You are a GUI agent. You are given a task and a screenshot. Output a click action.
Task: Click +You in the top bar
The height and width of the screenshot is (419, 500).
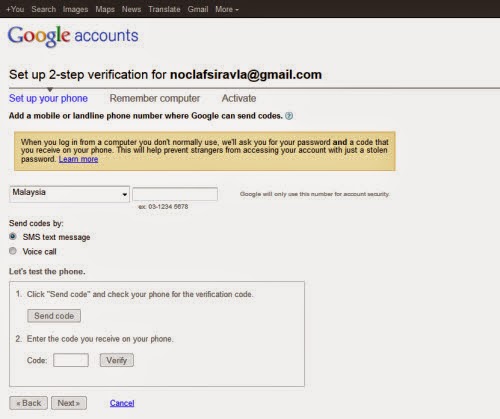tap(15, 9)
